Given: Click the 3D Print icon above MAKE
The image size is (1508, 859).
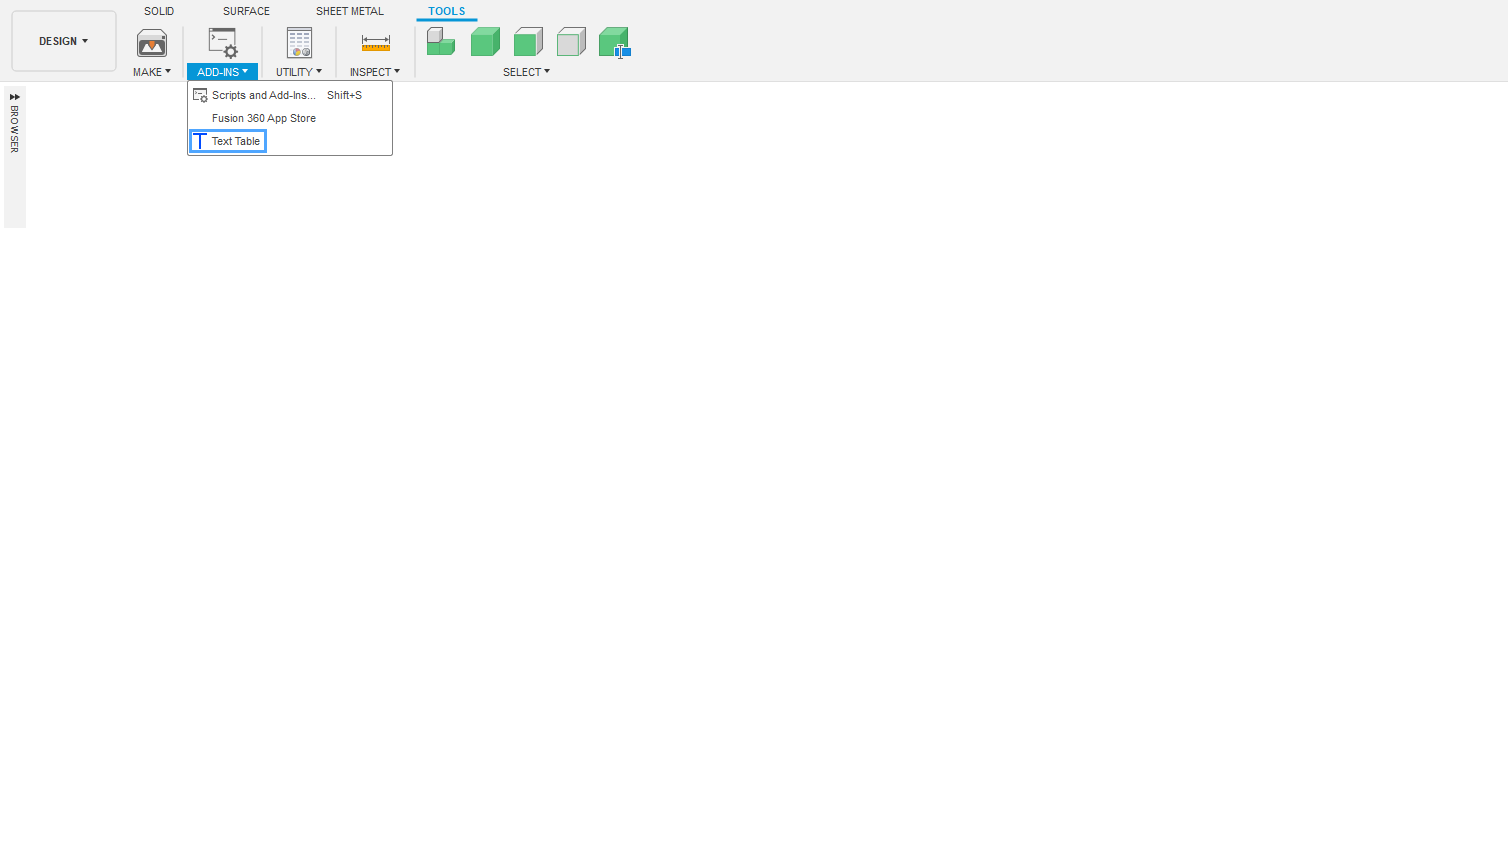Looking at the screenshot, I should tap(152, 43).
